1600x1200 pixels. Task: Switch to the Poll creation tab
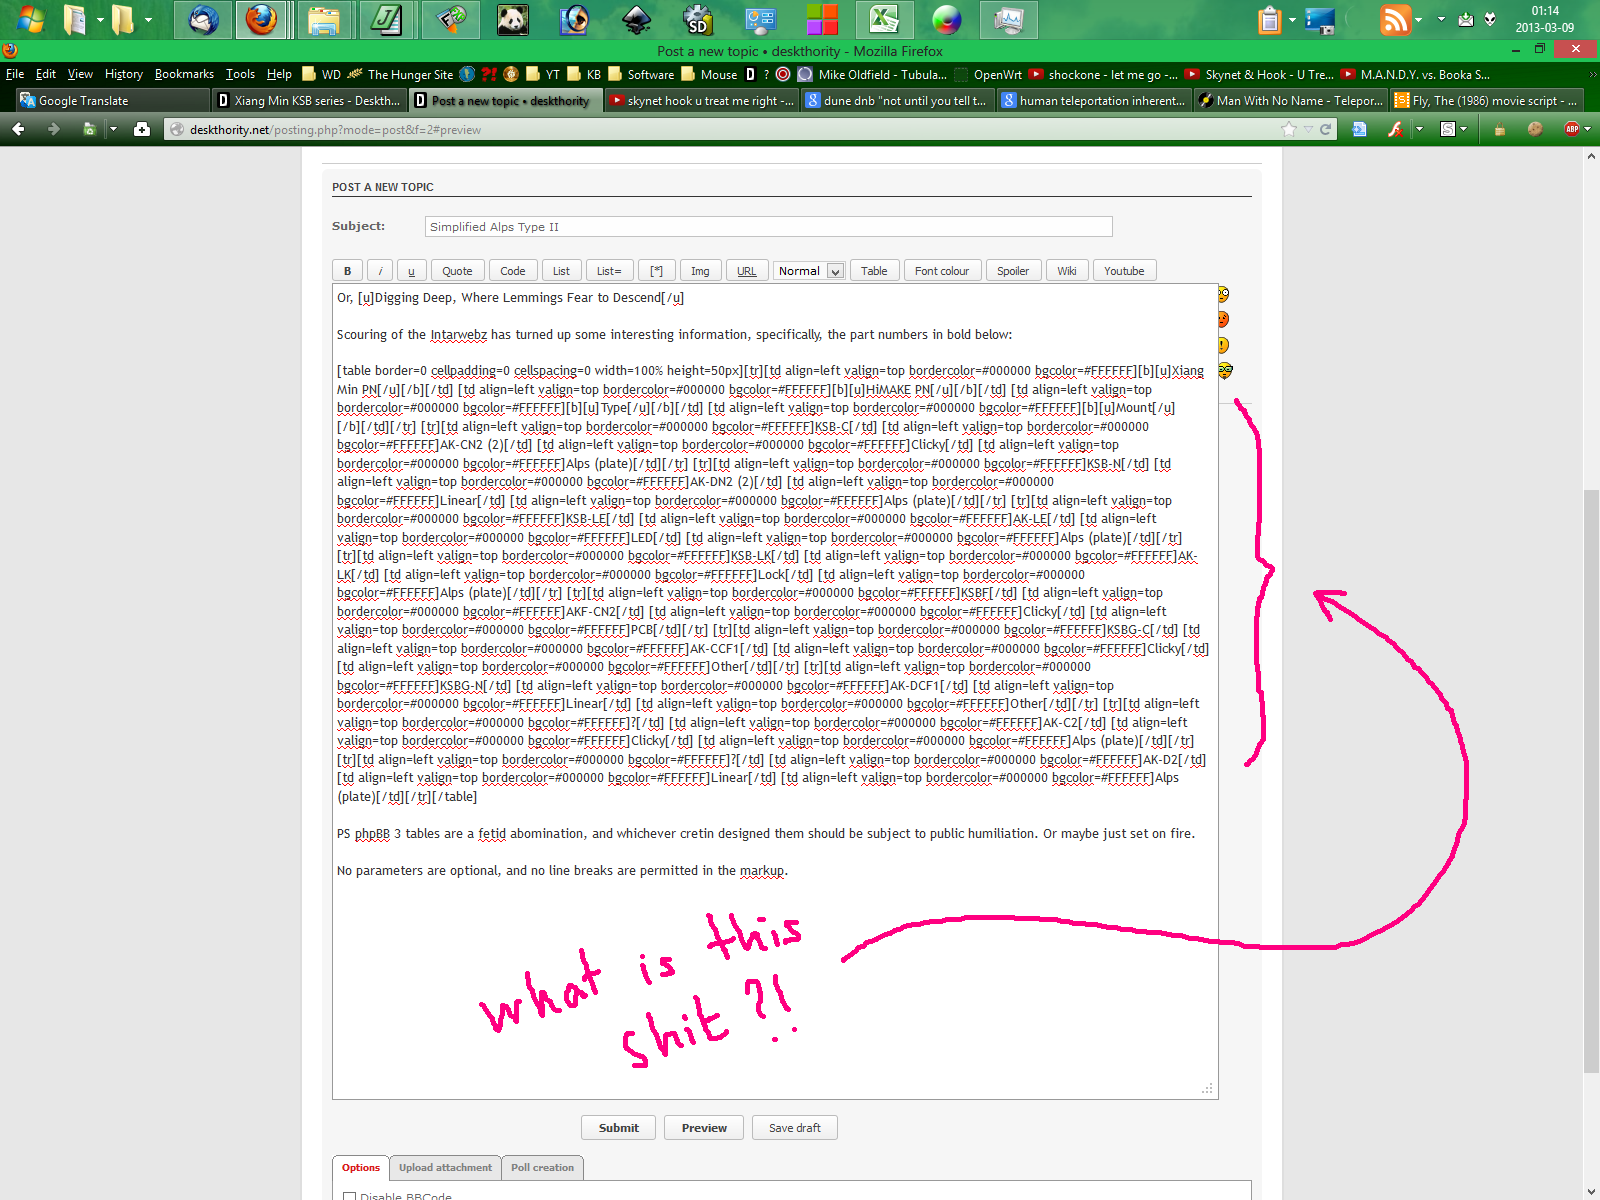(542, 1167)
